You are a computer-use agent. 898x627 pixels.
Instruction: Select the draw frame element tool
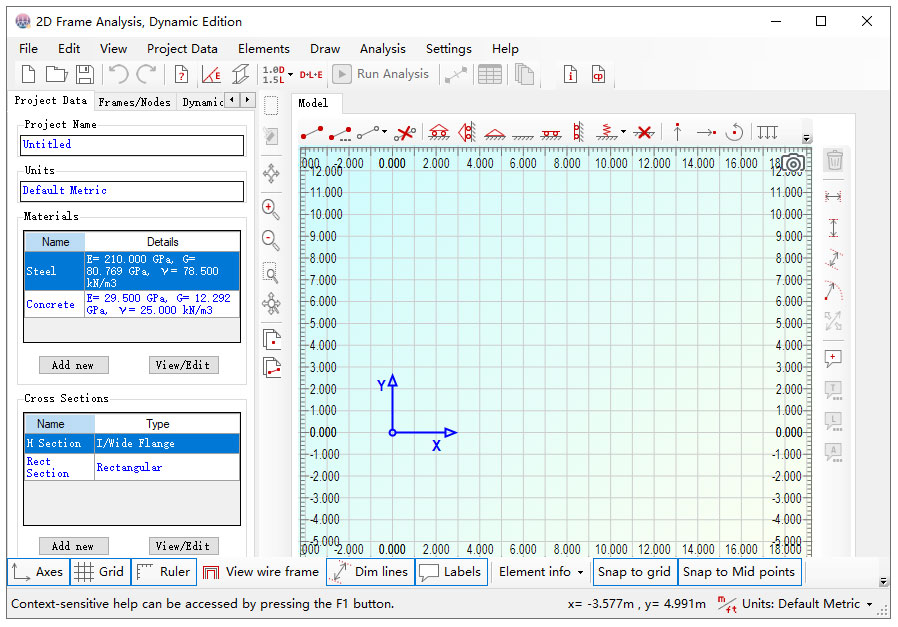312,133
